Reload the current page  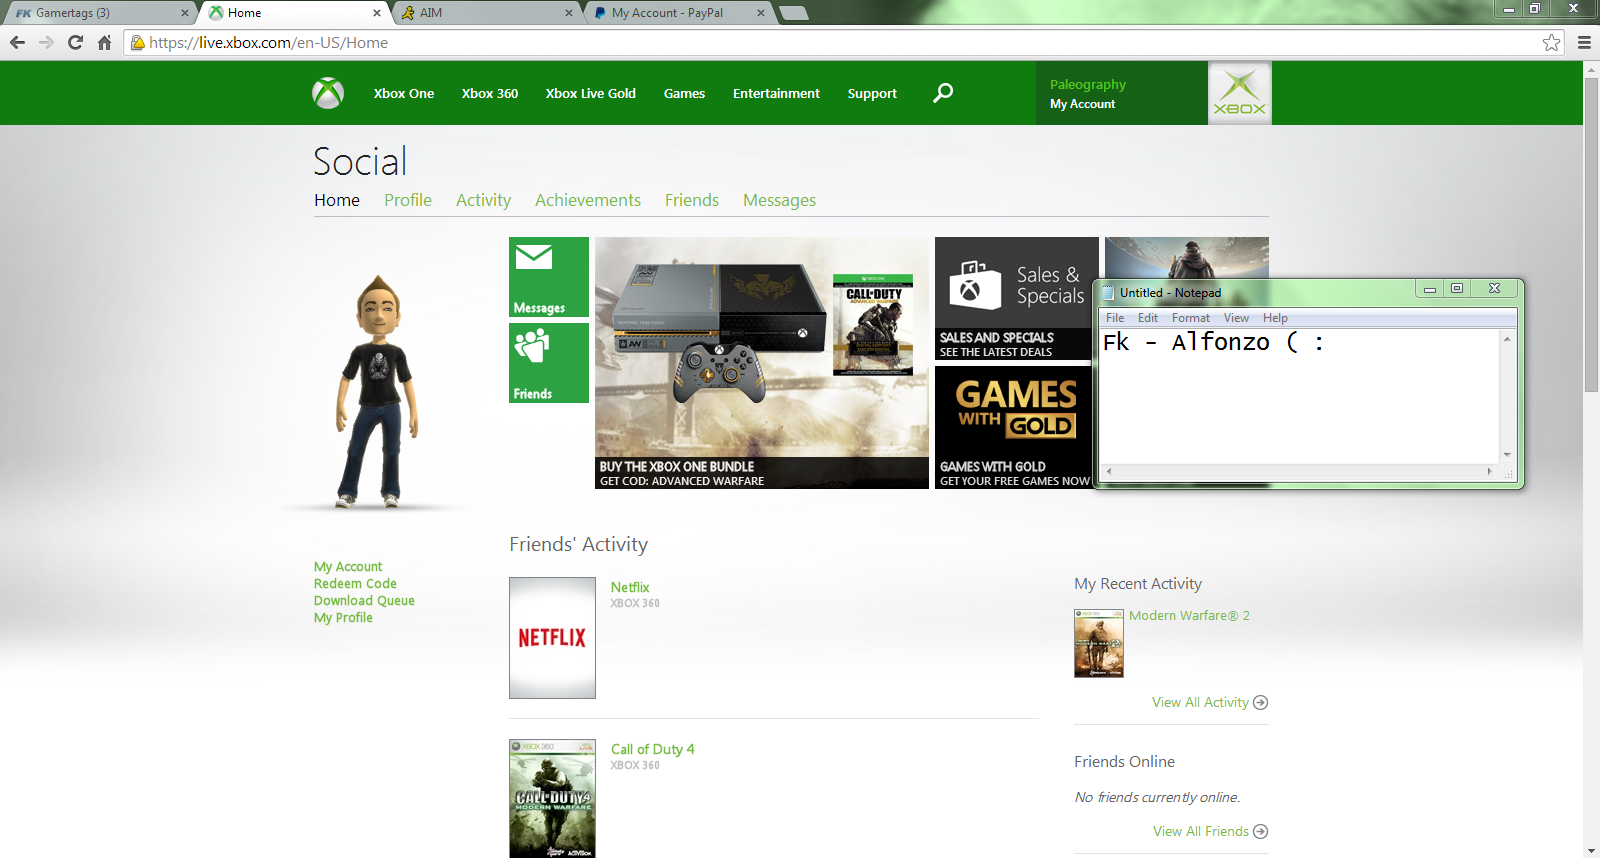click(x=75, y=42)
